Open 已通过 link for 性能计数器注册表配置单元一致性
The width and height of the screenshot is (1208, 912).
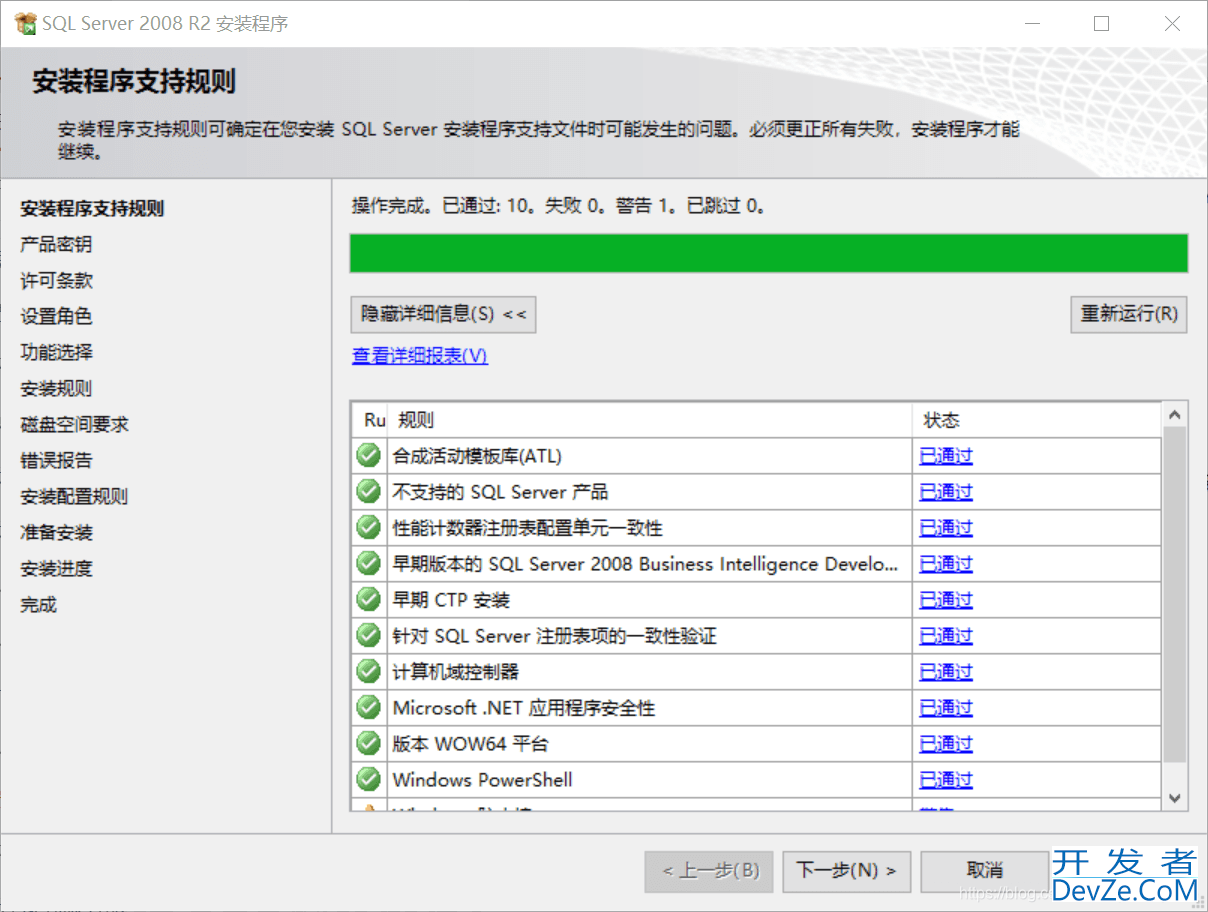point(946,528)
